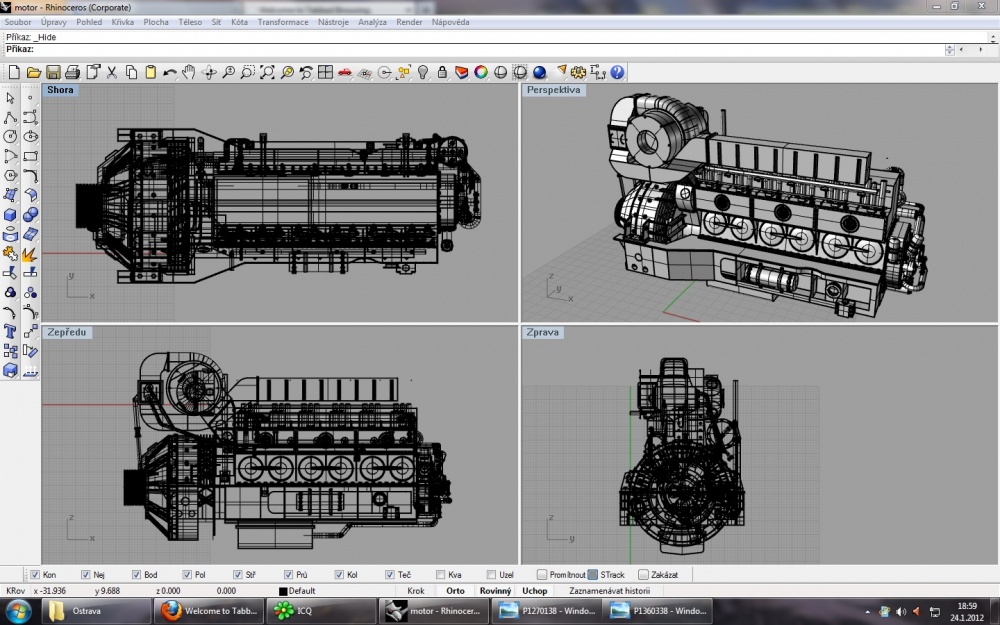Select the Pan hand tool

(189, 72)
